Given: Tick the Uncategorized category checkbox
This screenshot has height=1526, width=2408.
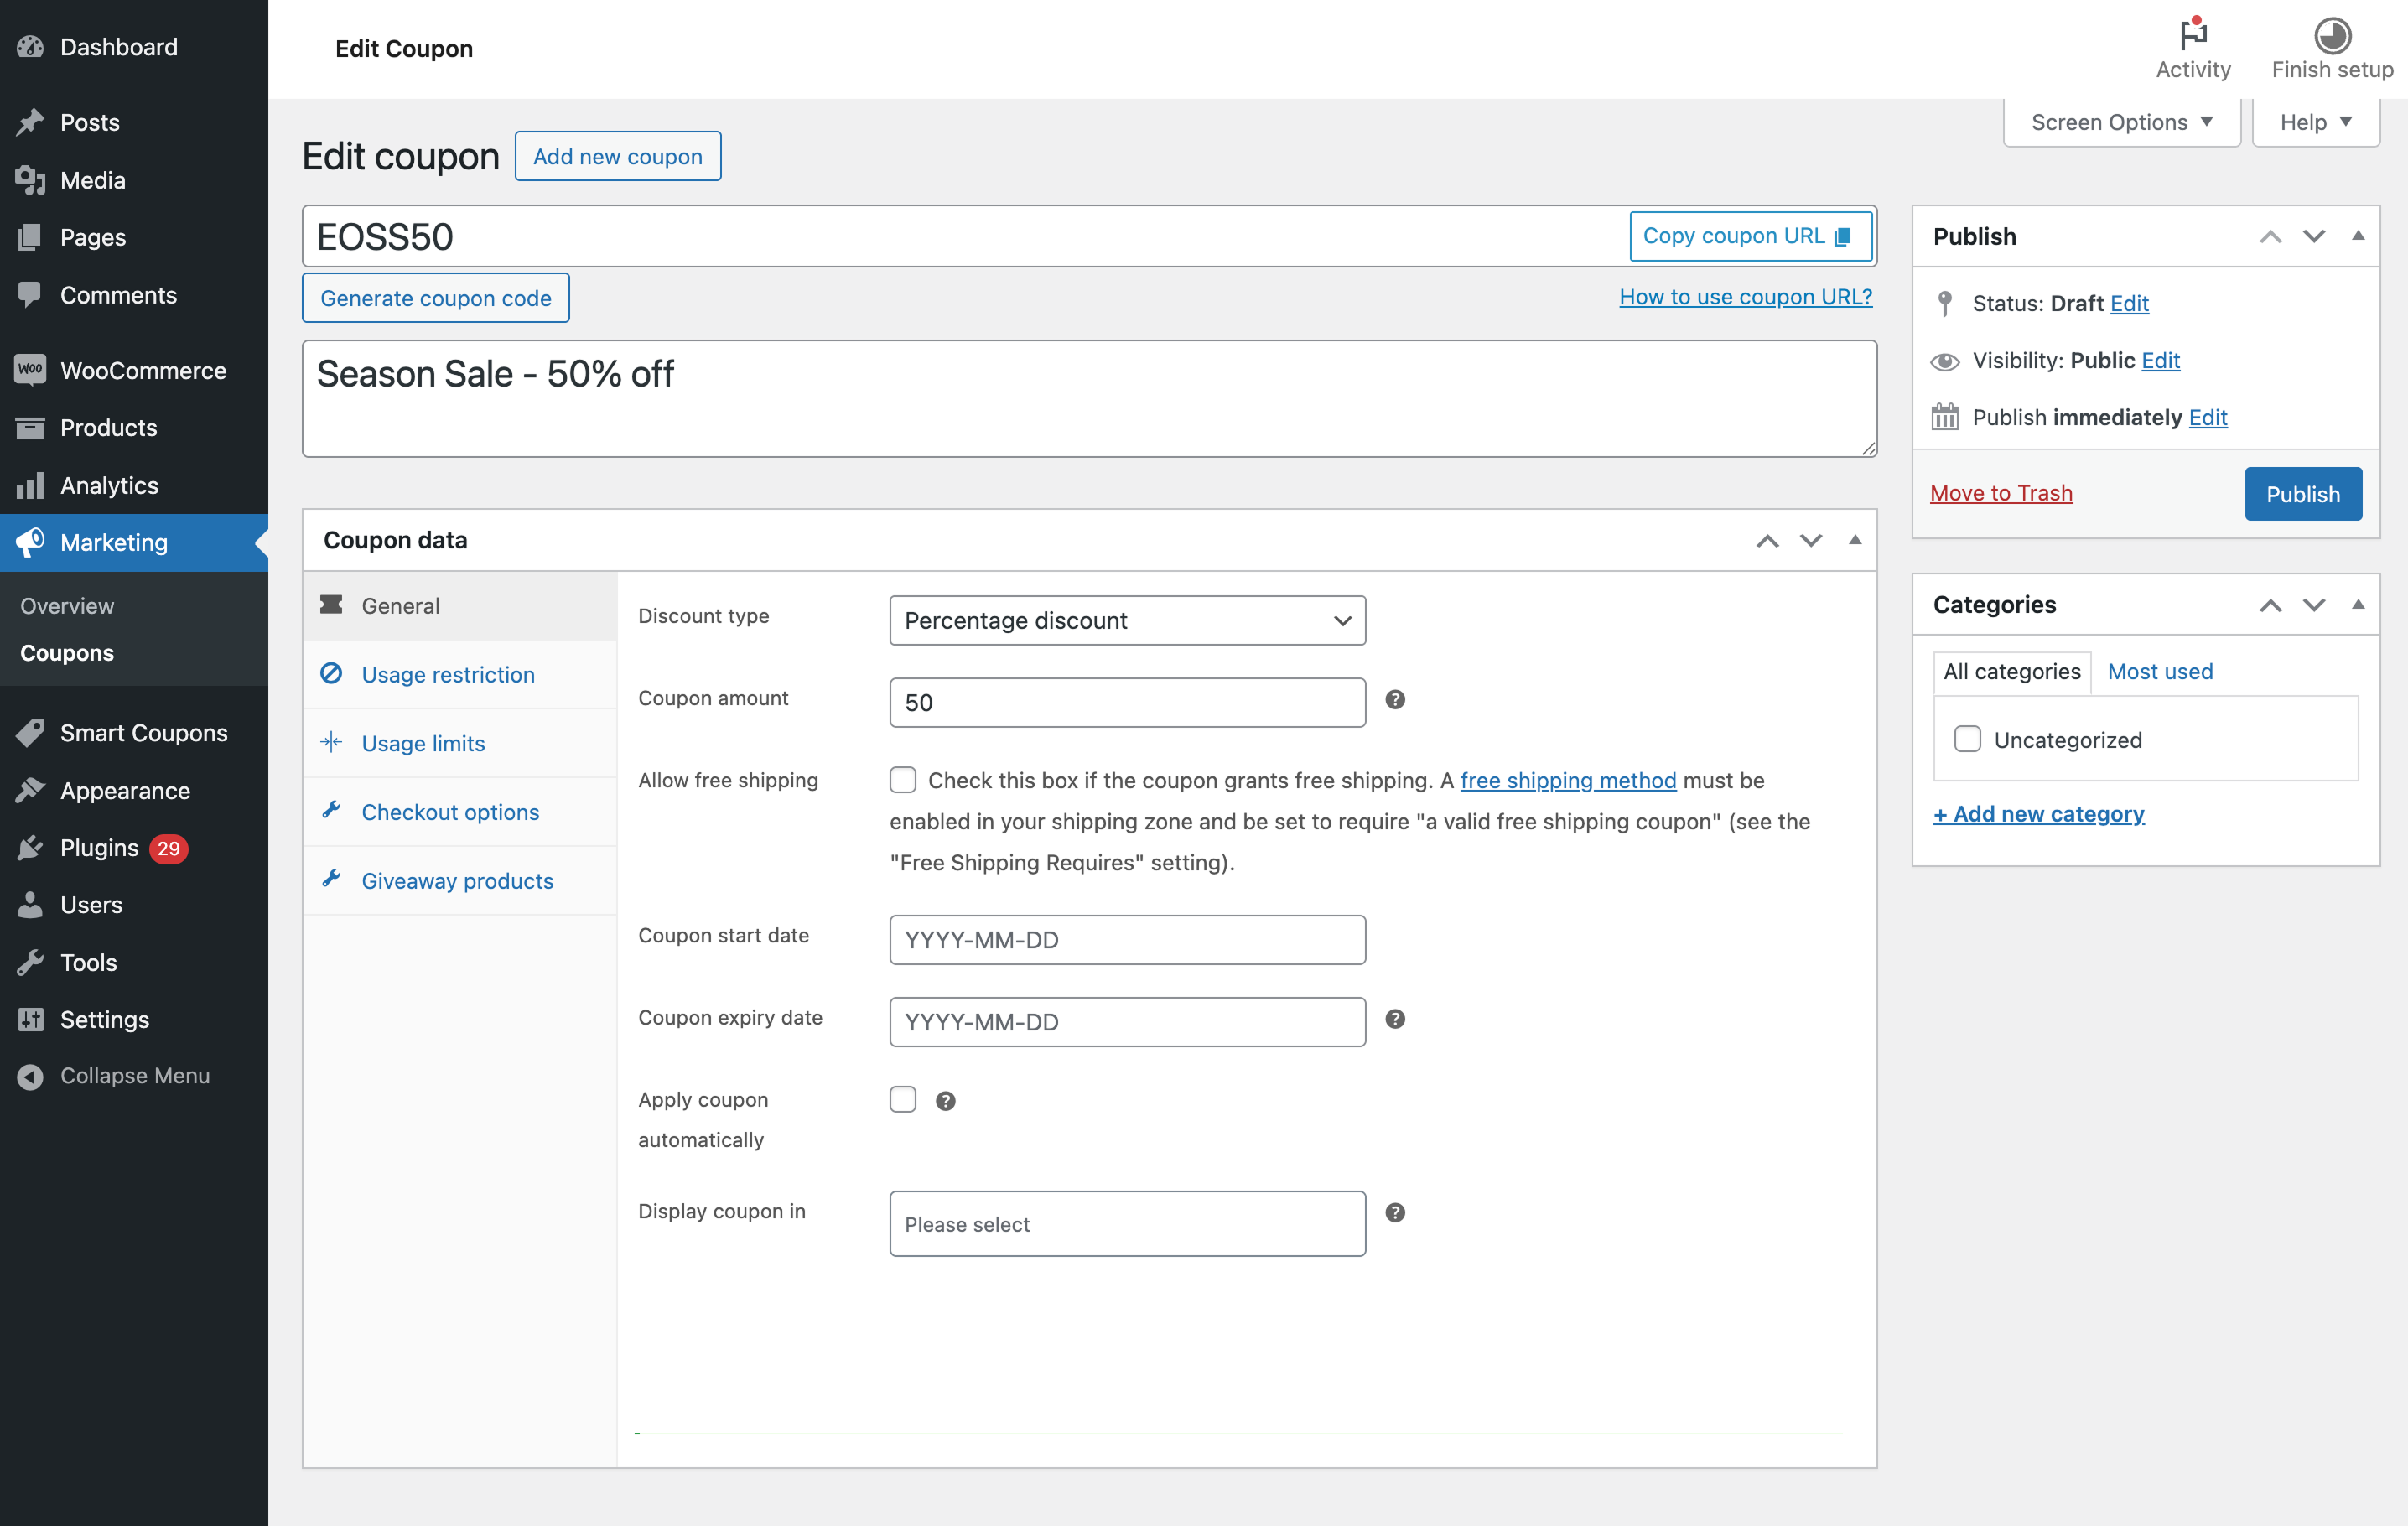Looking at the screenshot, I should click(x=1967, y=739).
